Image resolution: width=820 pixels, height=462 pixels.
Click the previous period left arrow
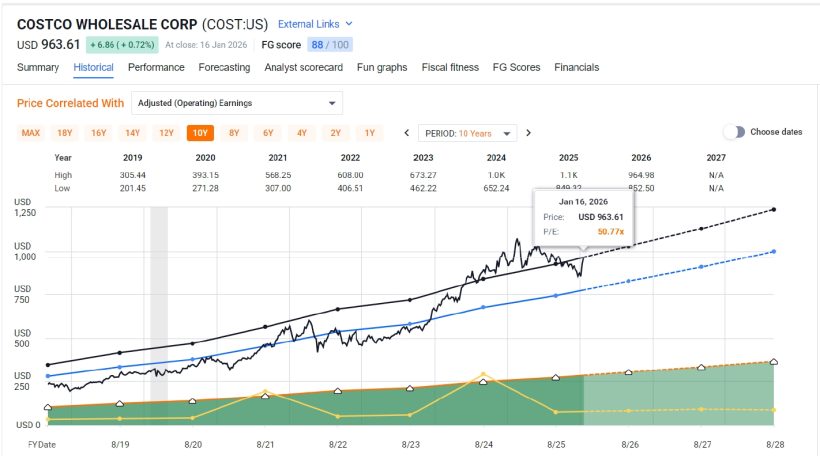407,133
